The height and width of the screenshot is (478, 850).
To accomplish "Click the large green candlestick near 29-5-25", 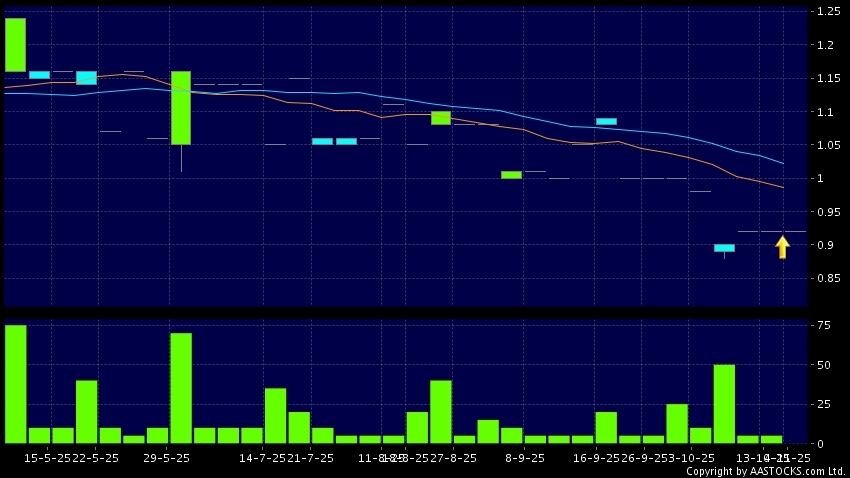I will [x=180, y=107].
